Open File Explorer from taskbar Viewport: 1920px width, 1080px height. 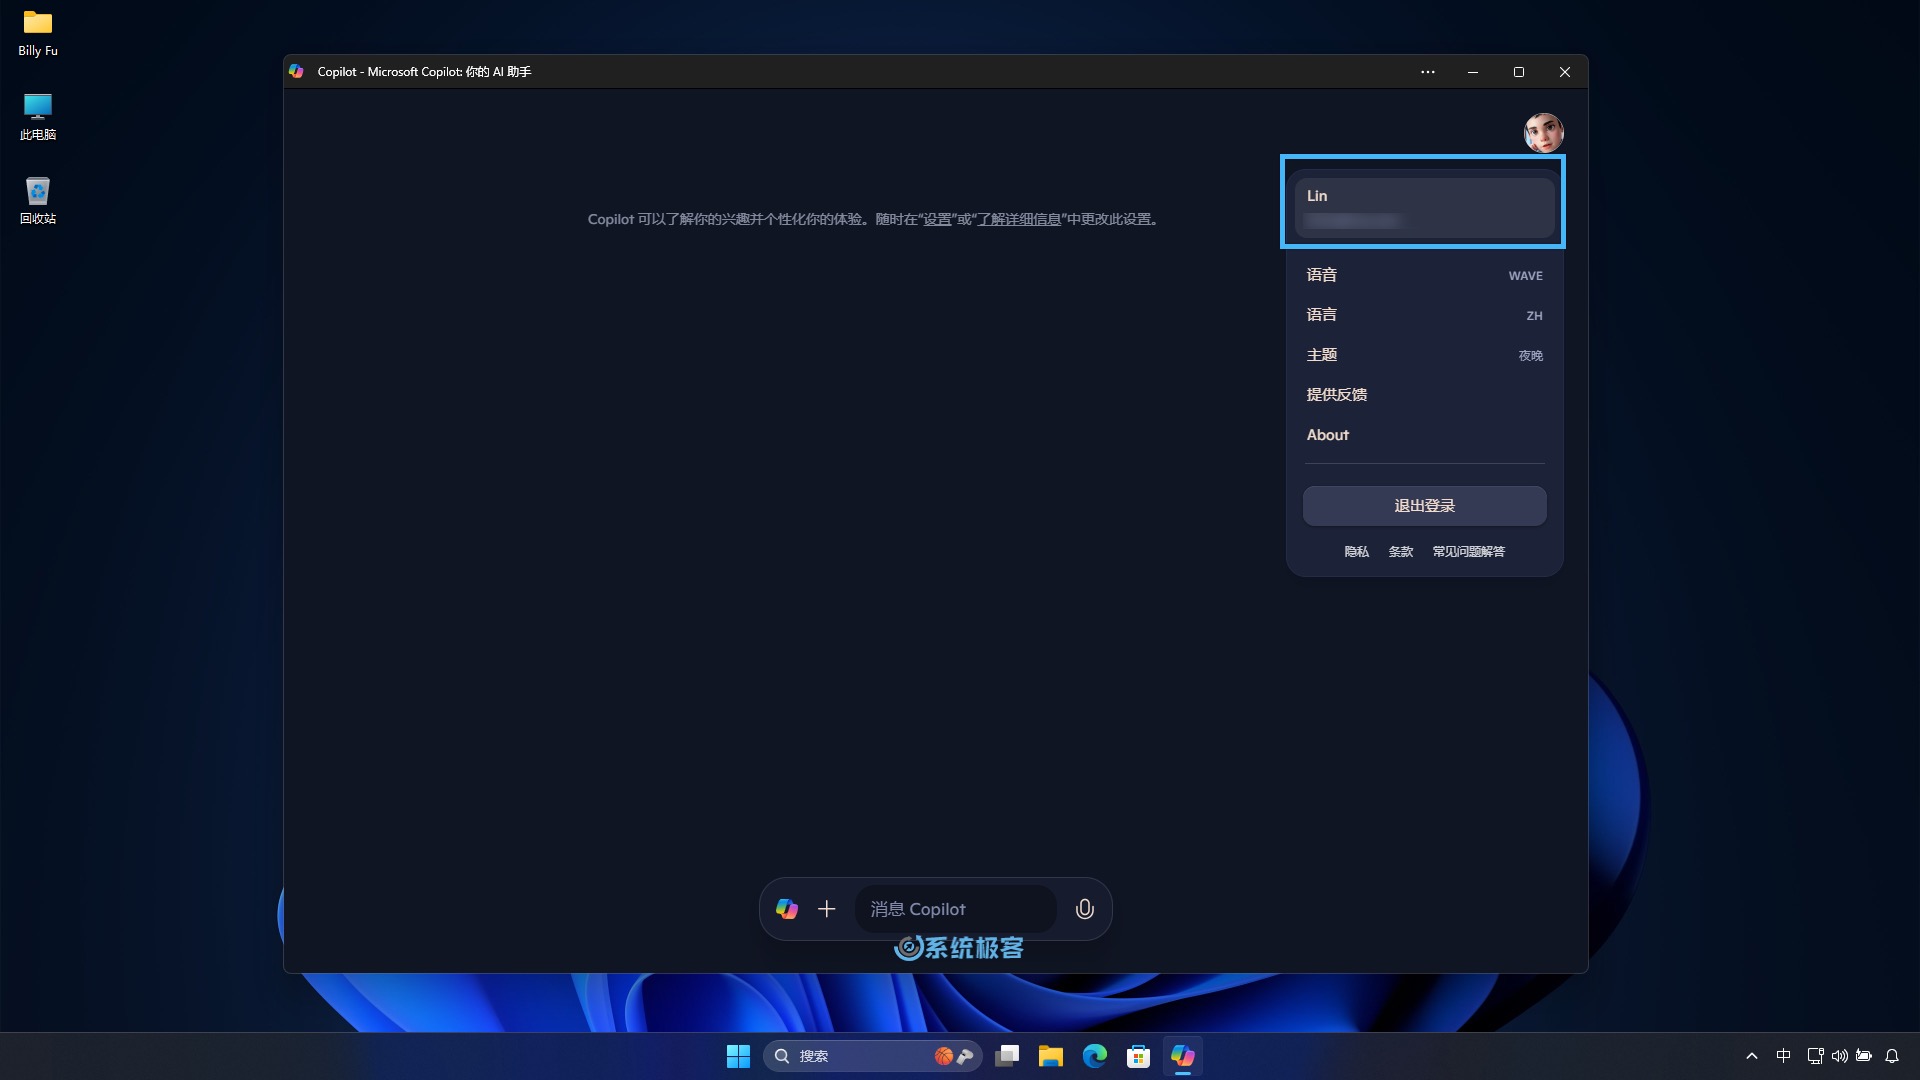click(1051, 1056)
